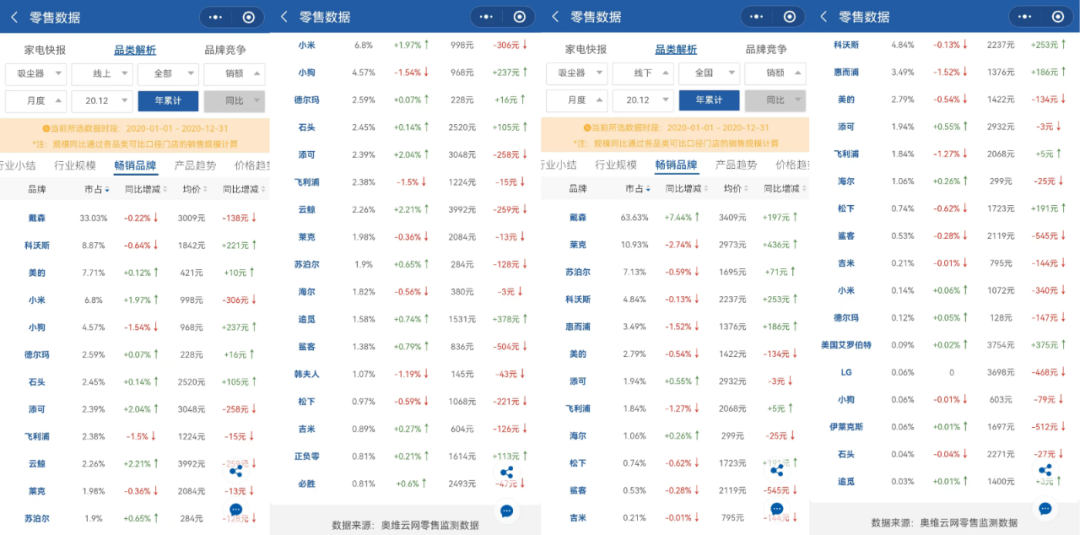
Task: Open 价格趋势 sub-tab on 线下 screen
Action: (x=792, y=165)
